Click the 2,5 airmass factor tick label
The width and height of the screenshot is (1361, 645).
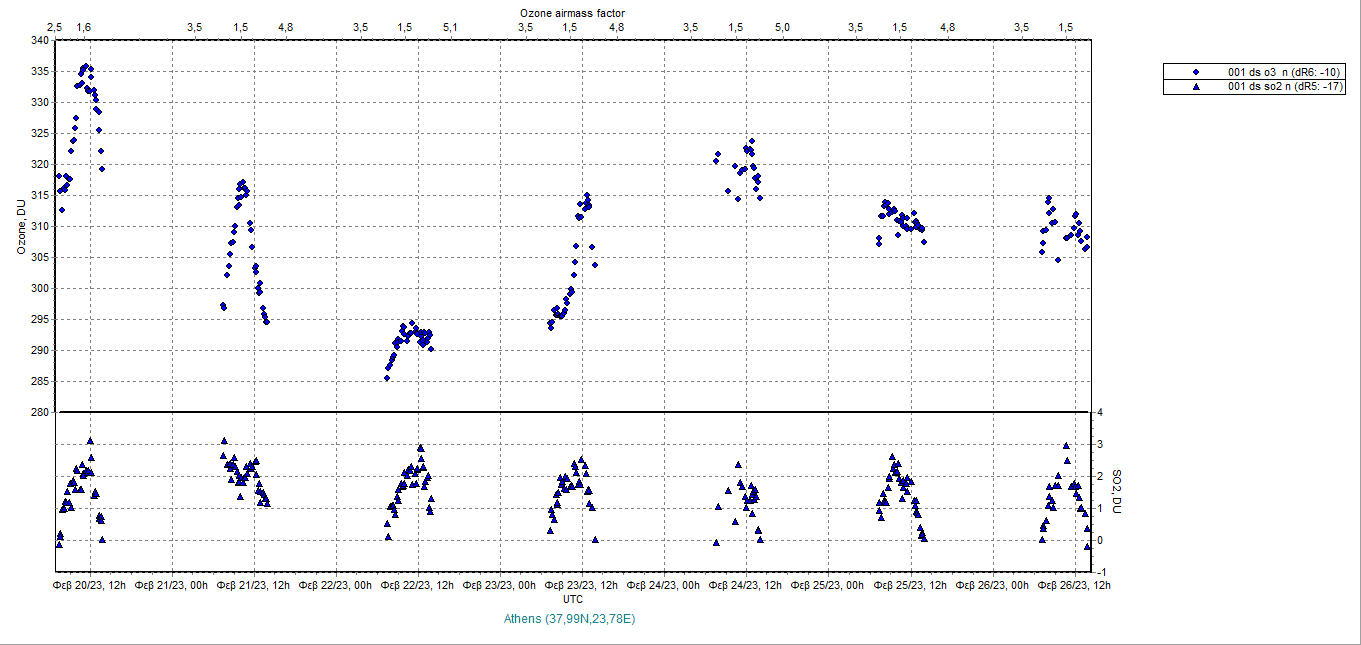(x=55, y=27)
